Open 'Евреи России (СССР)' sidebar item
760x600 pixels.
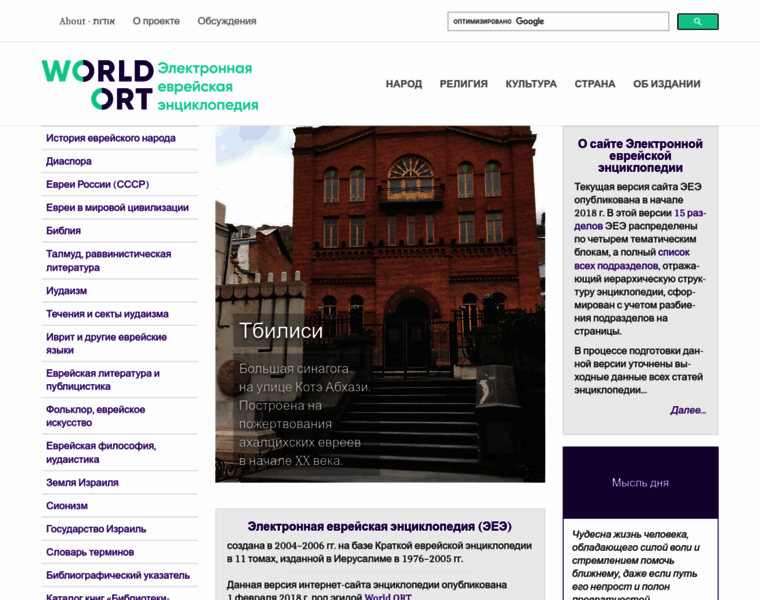(97, 184)
